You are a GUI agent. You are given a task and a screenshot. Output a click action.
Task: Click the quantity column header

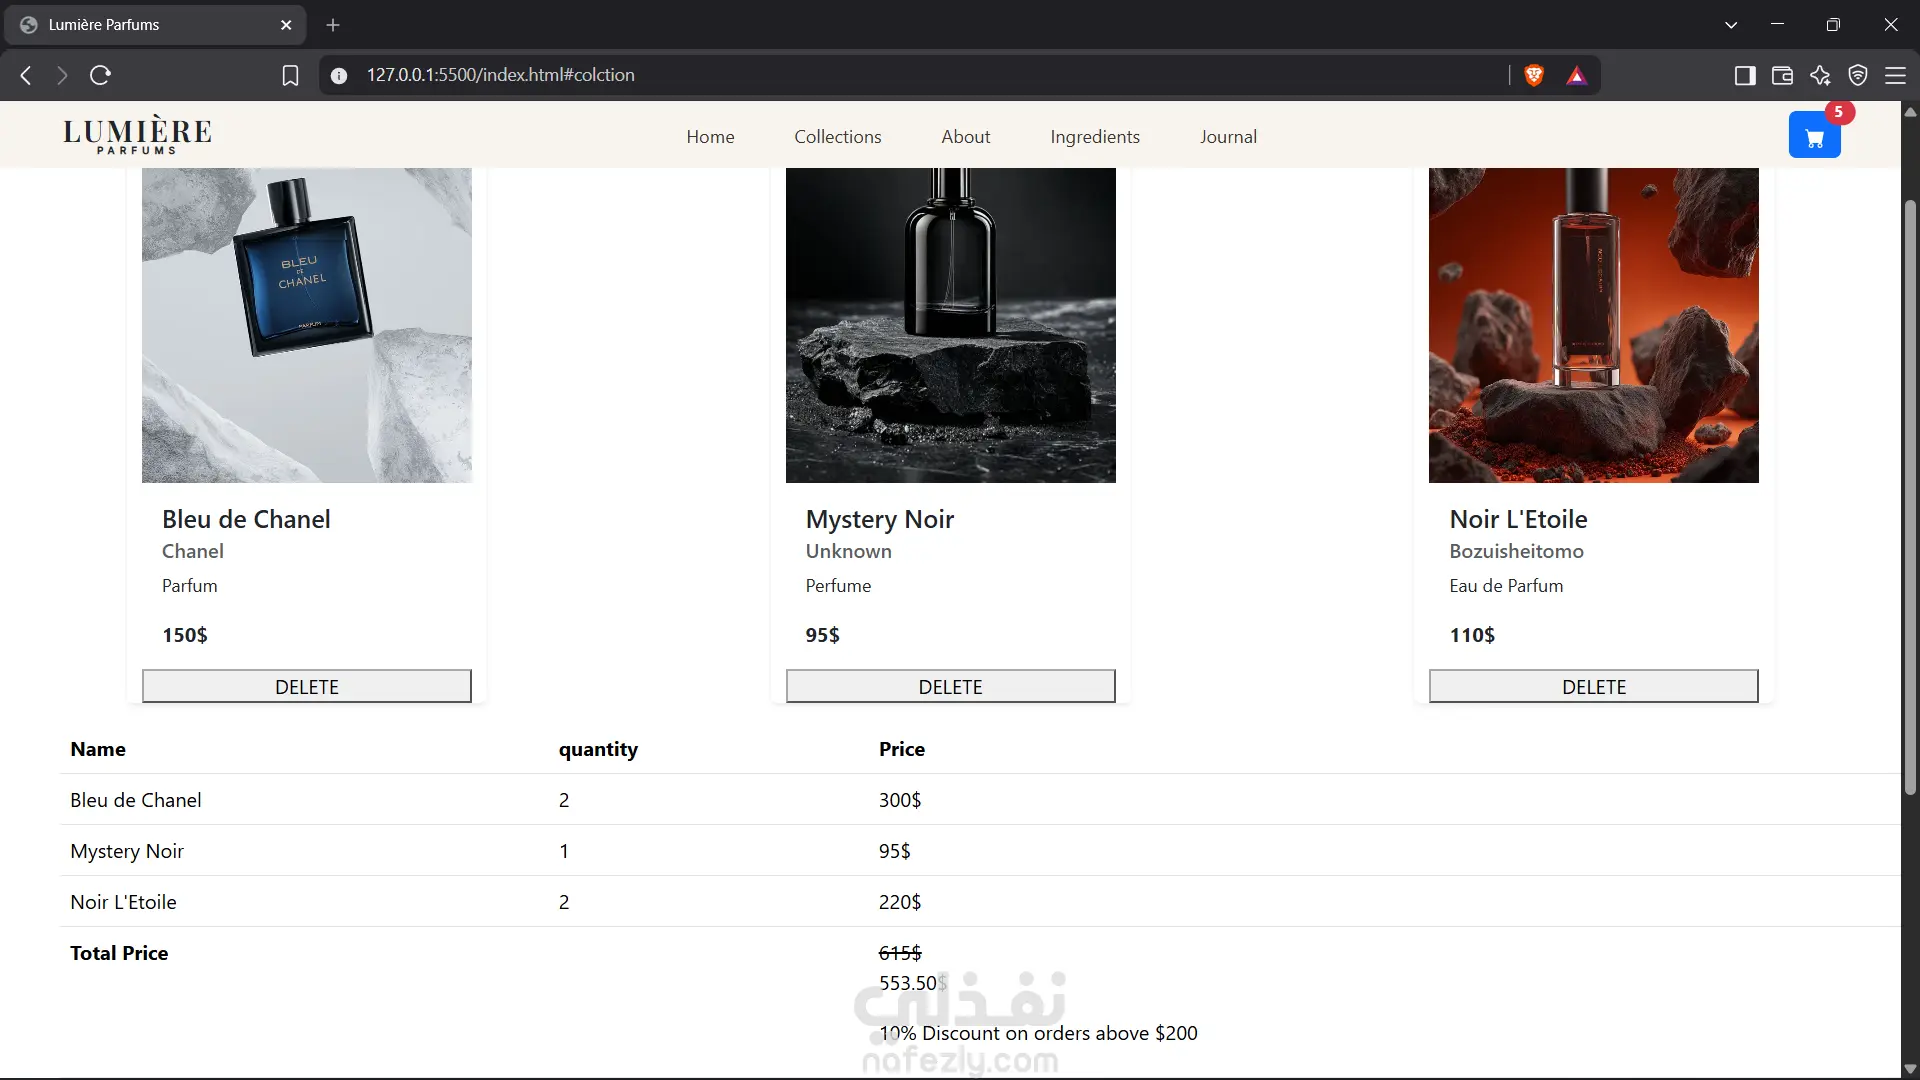pyautogui.click(x=598, y=750)
